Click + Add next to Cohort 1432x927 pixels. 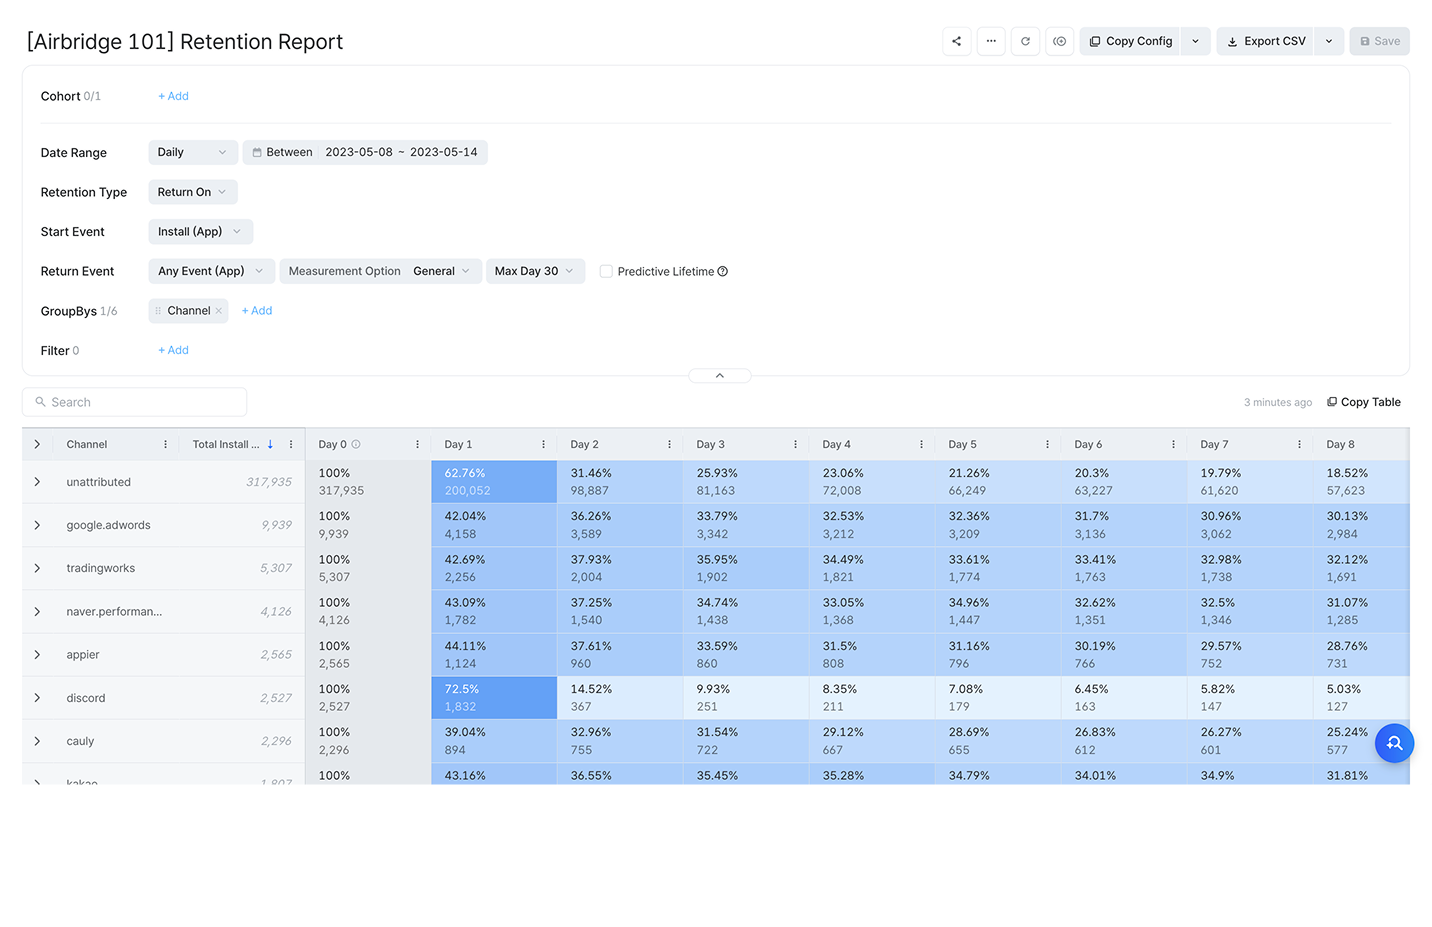pyautogui.click(x=173, y=96)
